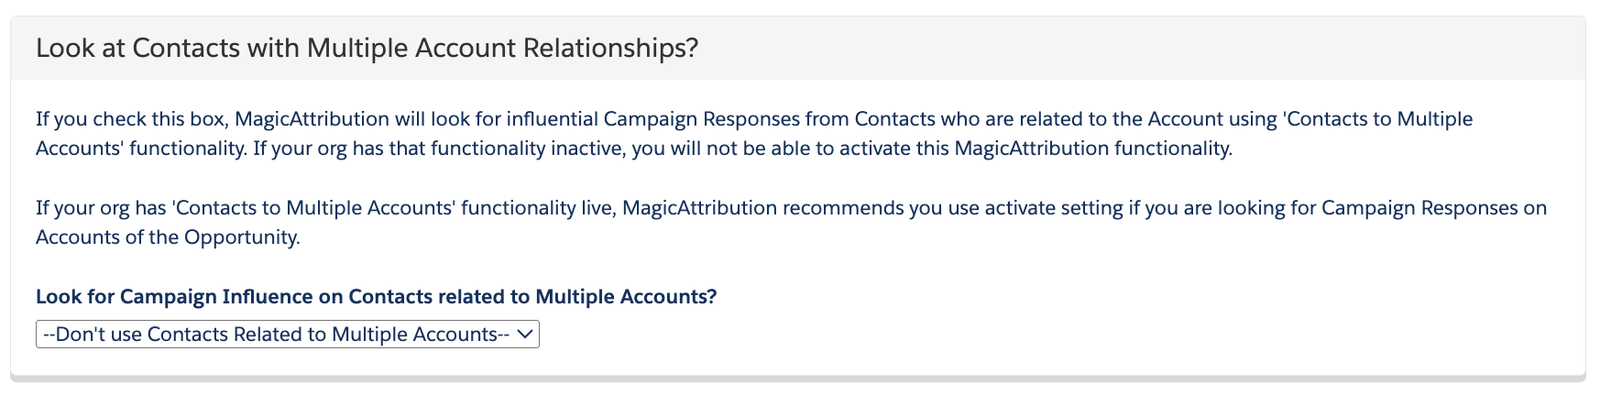Click the dropdown's chevron arrow
1600x396 pixels.
point(526,334)
